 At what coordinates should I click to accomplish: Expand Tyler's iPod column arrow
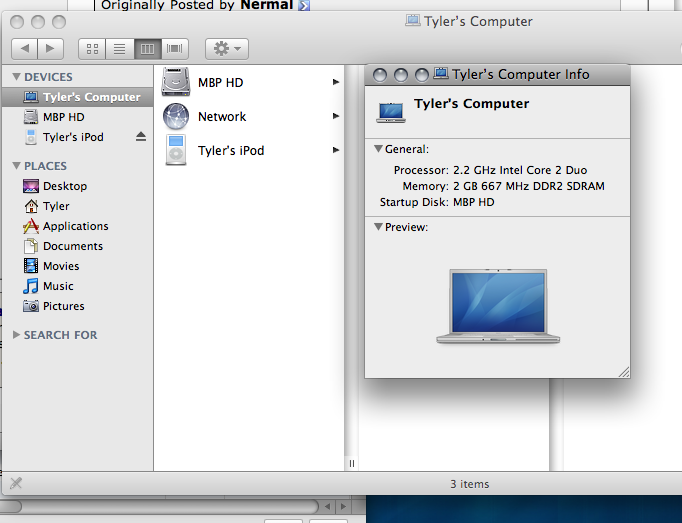pyautogui.click(x=335, y=150)
